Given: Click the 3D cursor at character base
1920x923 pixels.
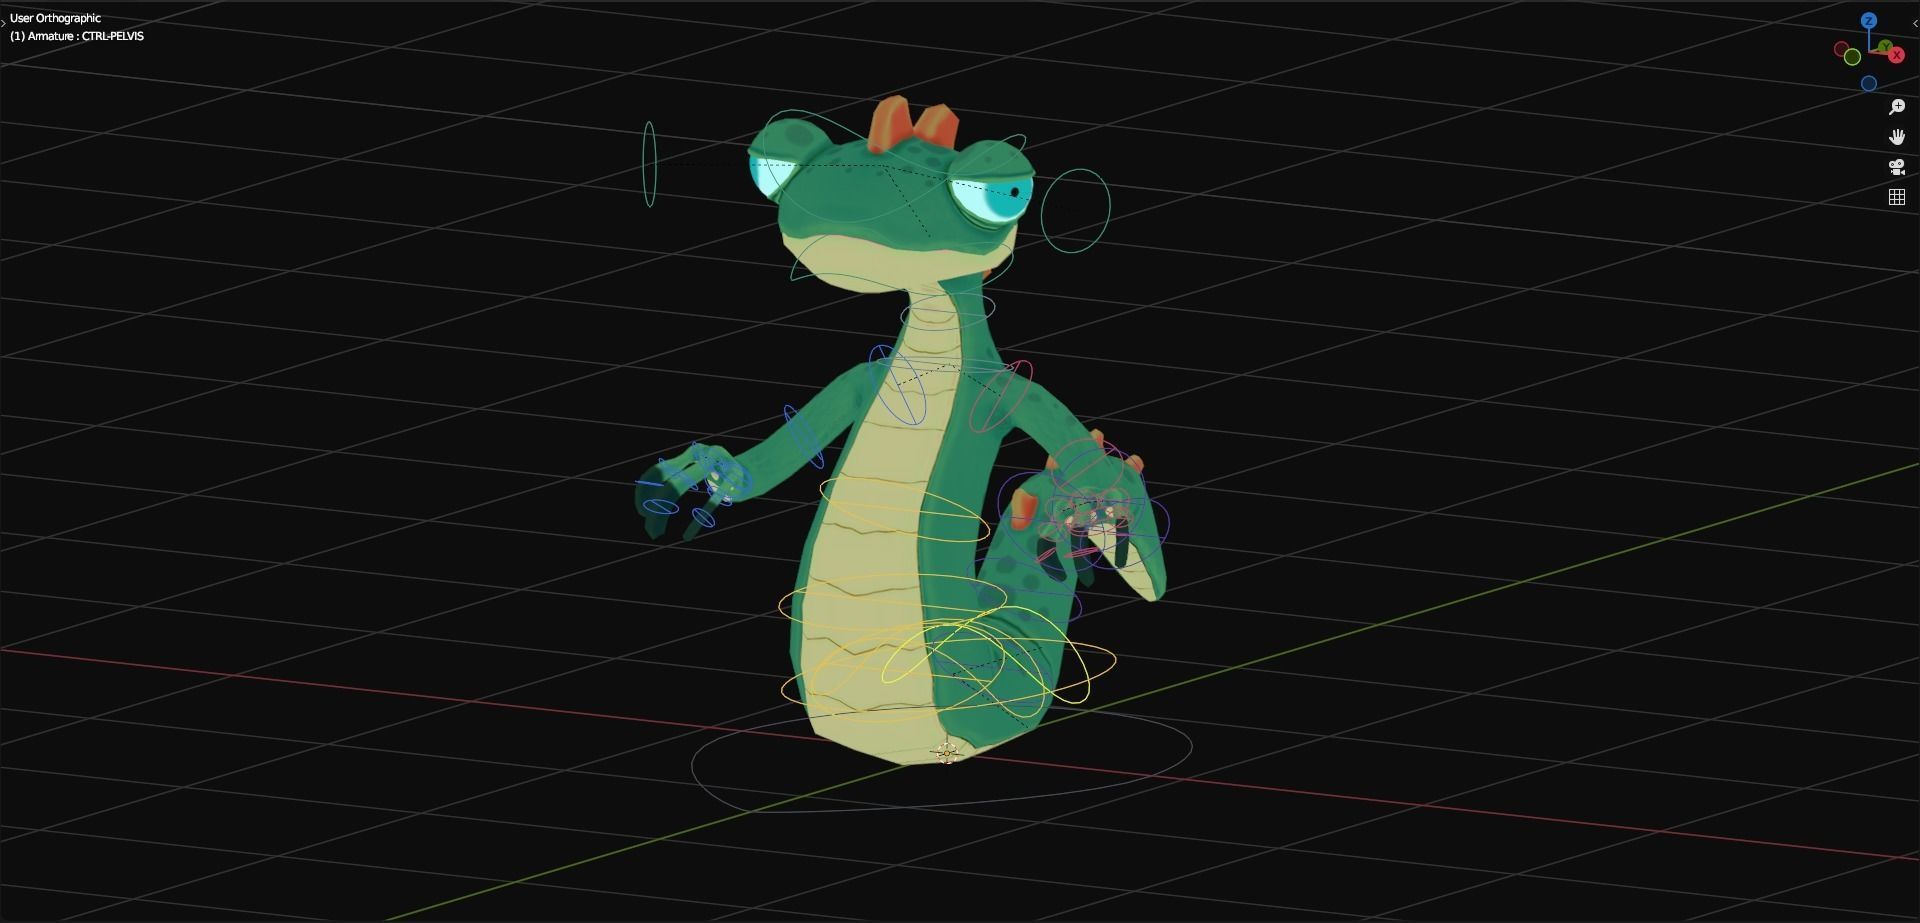Looking at the screenshot, I should 945,752.
